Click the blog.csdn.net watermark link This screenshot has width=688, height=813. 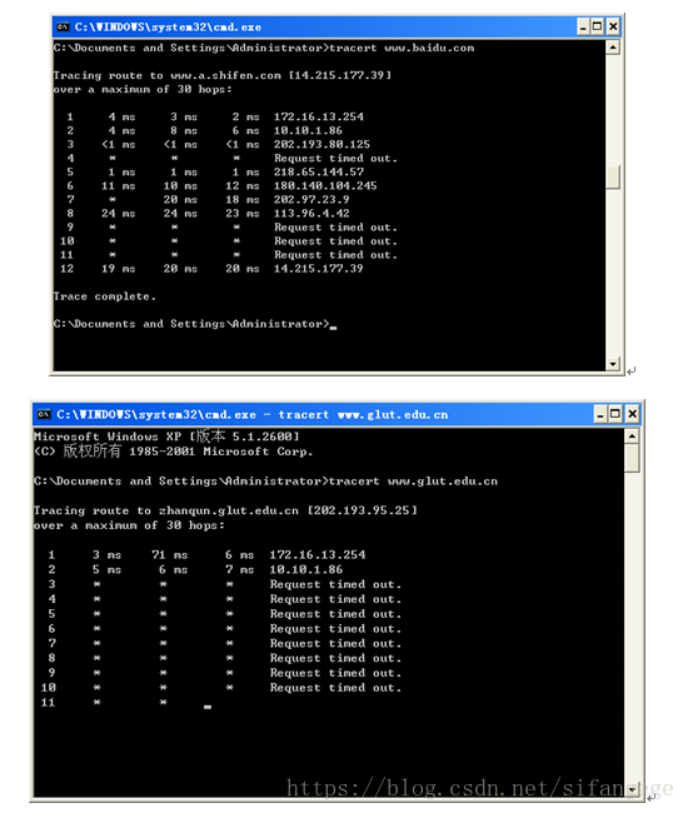480,788
